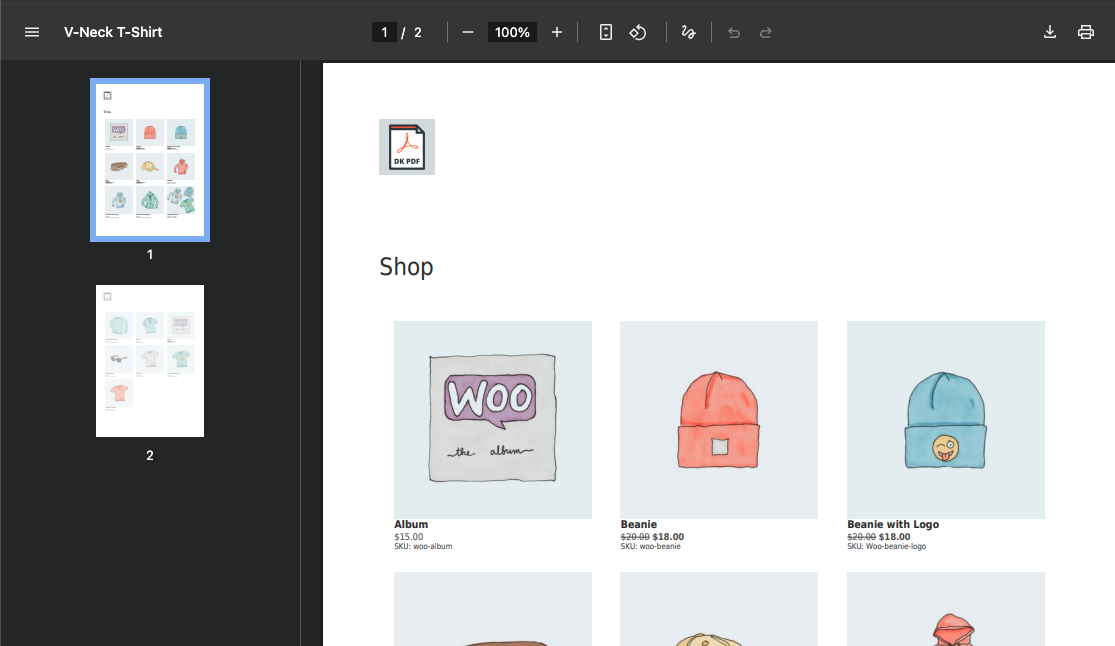Screen dimensions: 1115x646
Task: Click the 'Shop' heading
Action: point(406,267)
